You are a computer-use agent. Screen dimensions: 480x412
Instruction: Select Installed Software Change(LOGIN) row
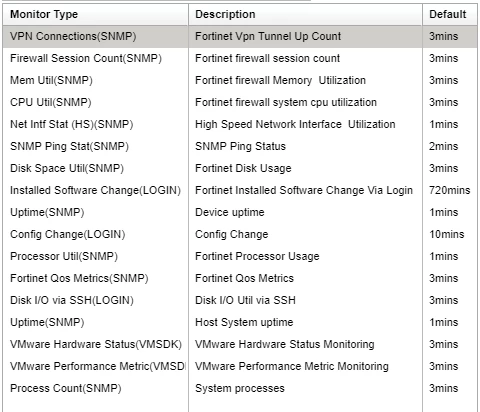coord(240,190)
